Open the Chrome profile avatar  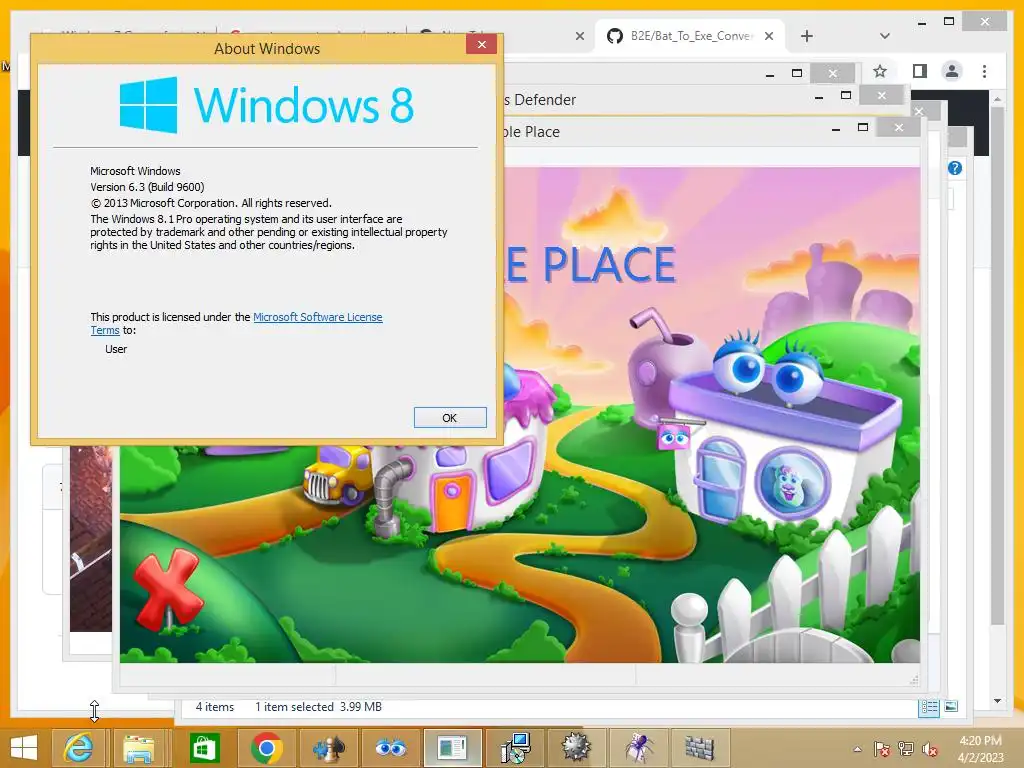pyautogui.click(x=952, y=71)
